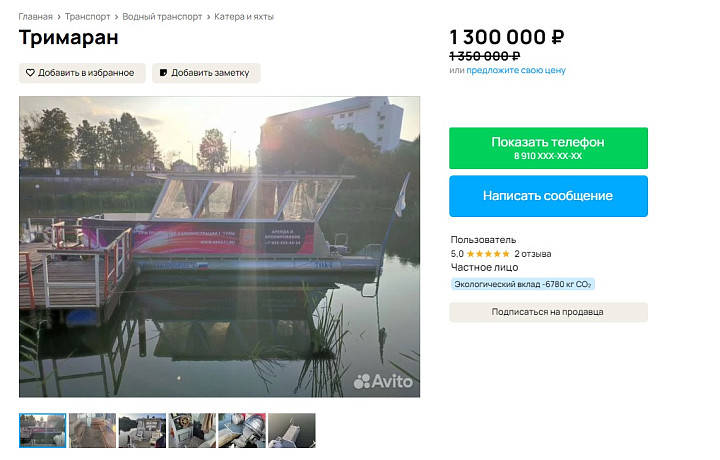This screenshot has height=460, width=720.
Task: Show the seller's phone number
Action: (548, 148)
